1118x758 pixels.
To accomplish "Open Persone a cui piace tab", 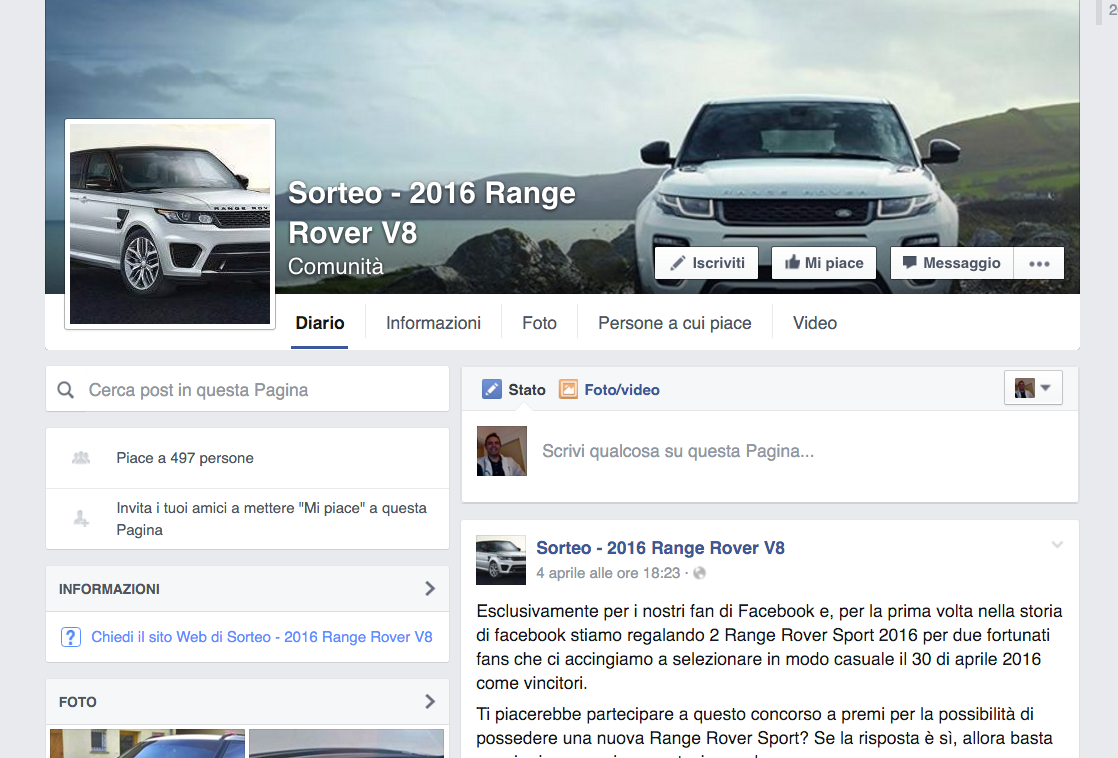I will pyautogui.click(x=674, y=323).
